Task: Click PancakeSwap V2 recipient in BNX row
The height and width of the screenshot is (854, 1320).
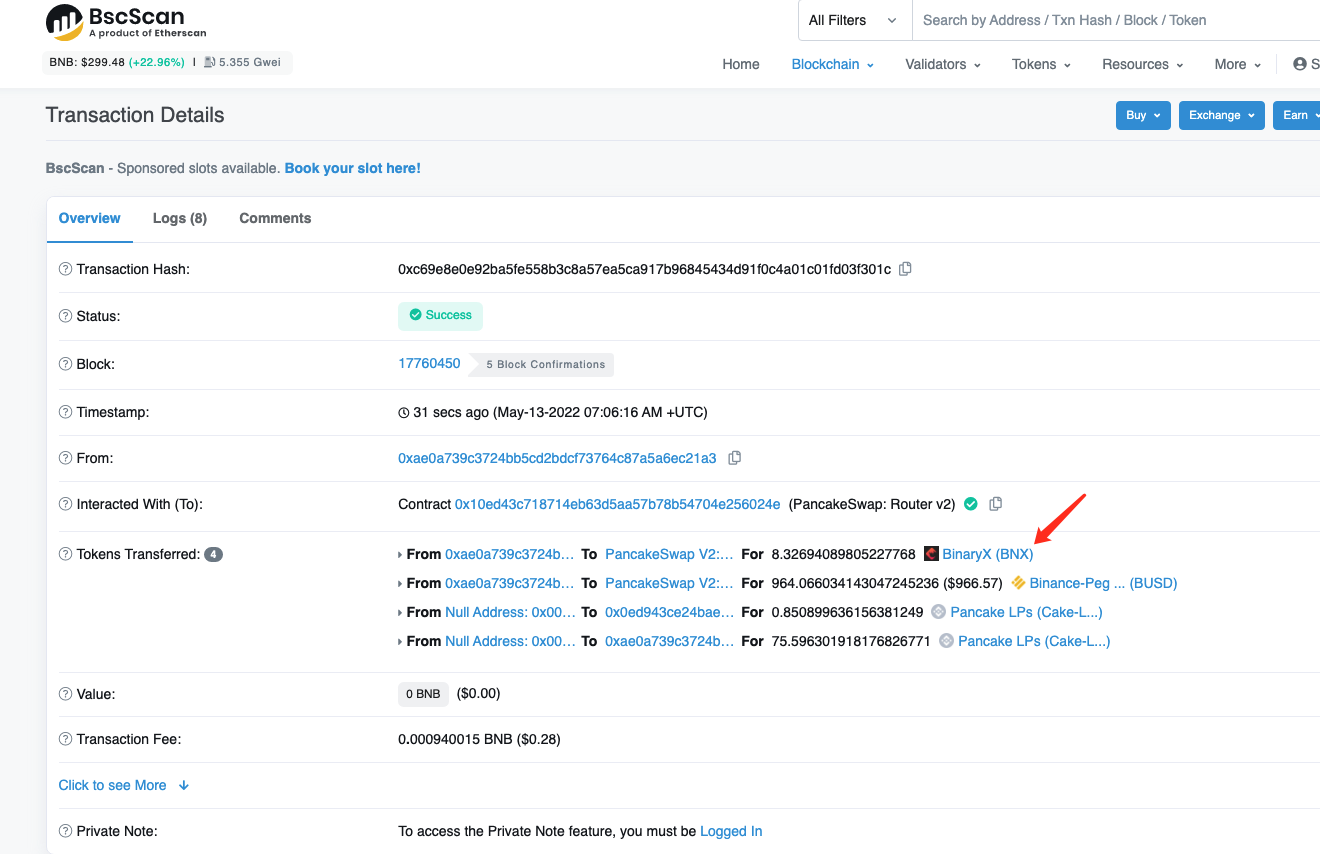Action: (x=669, y=554)
